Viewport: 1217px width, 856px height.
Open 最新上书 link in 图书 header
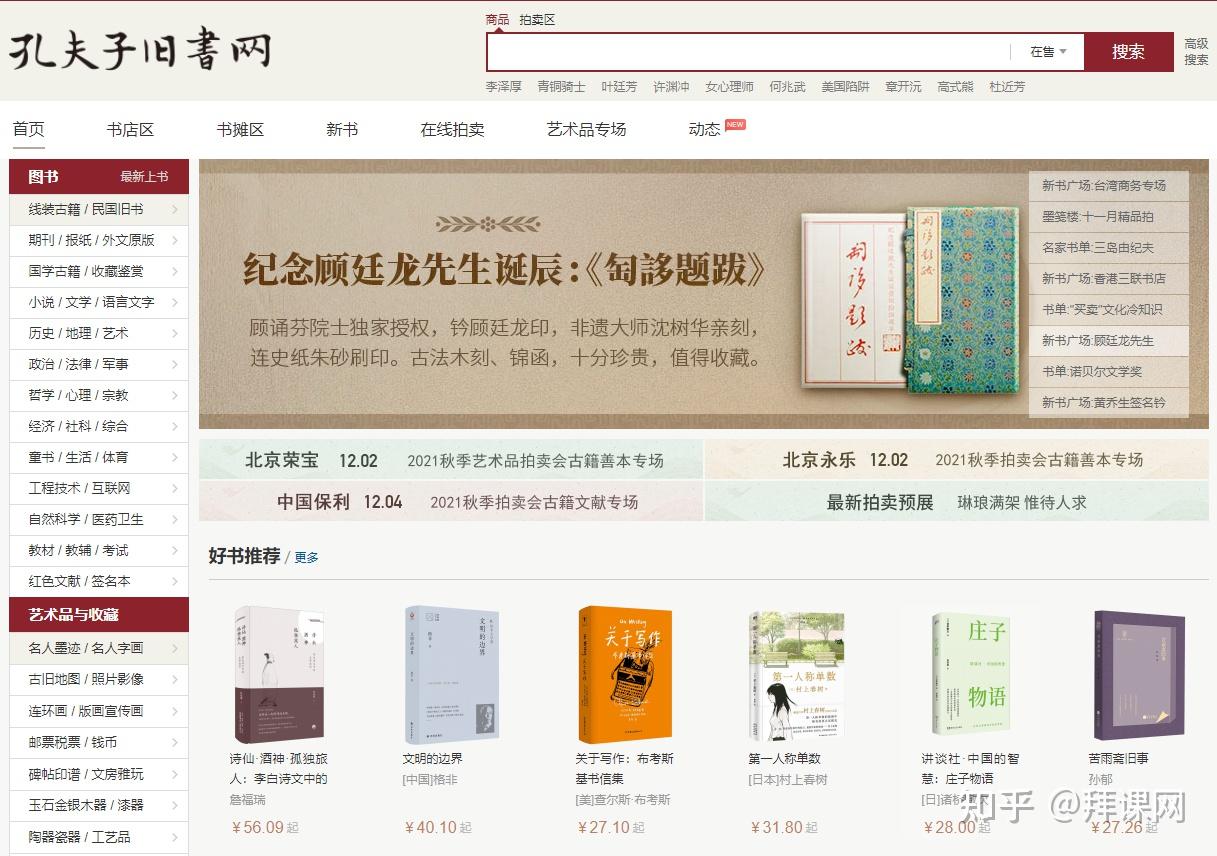(144, 177)
